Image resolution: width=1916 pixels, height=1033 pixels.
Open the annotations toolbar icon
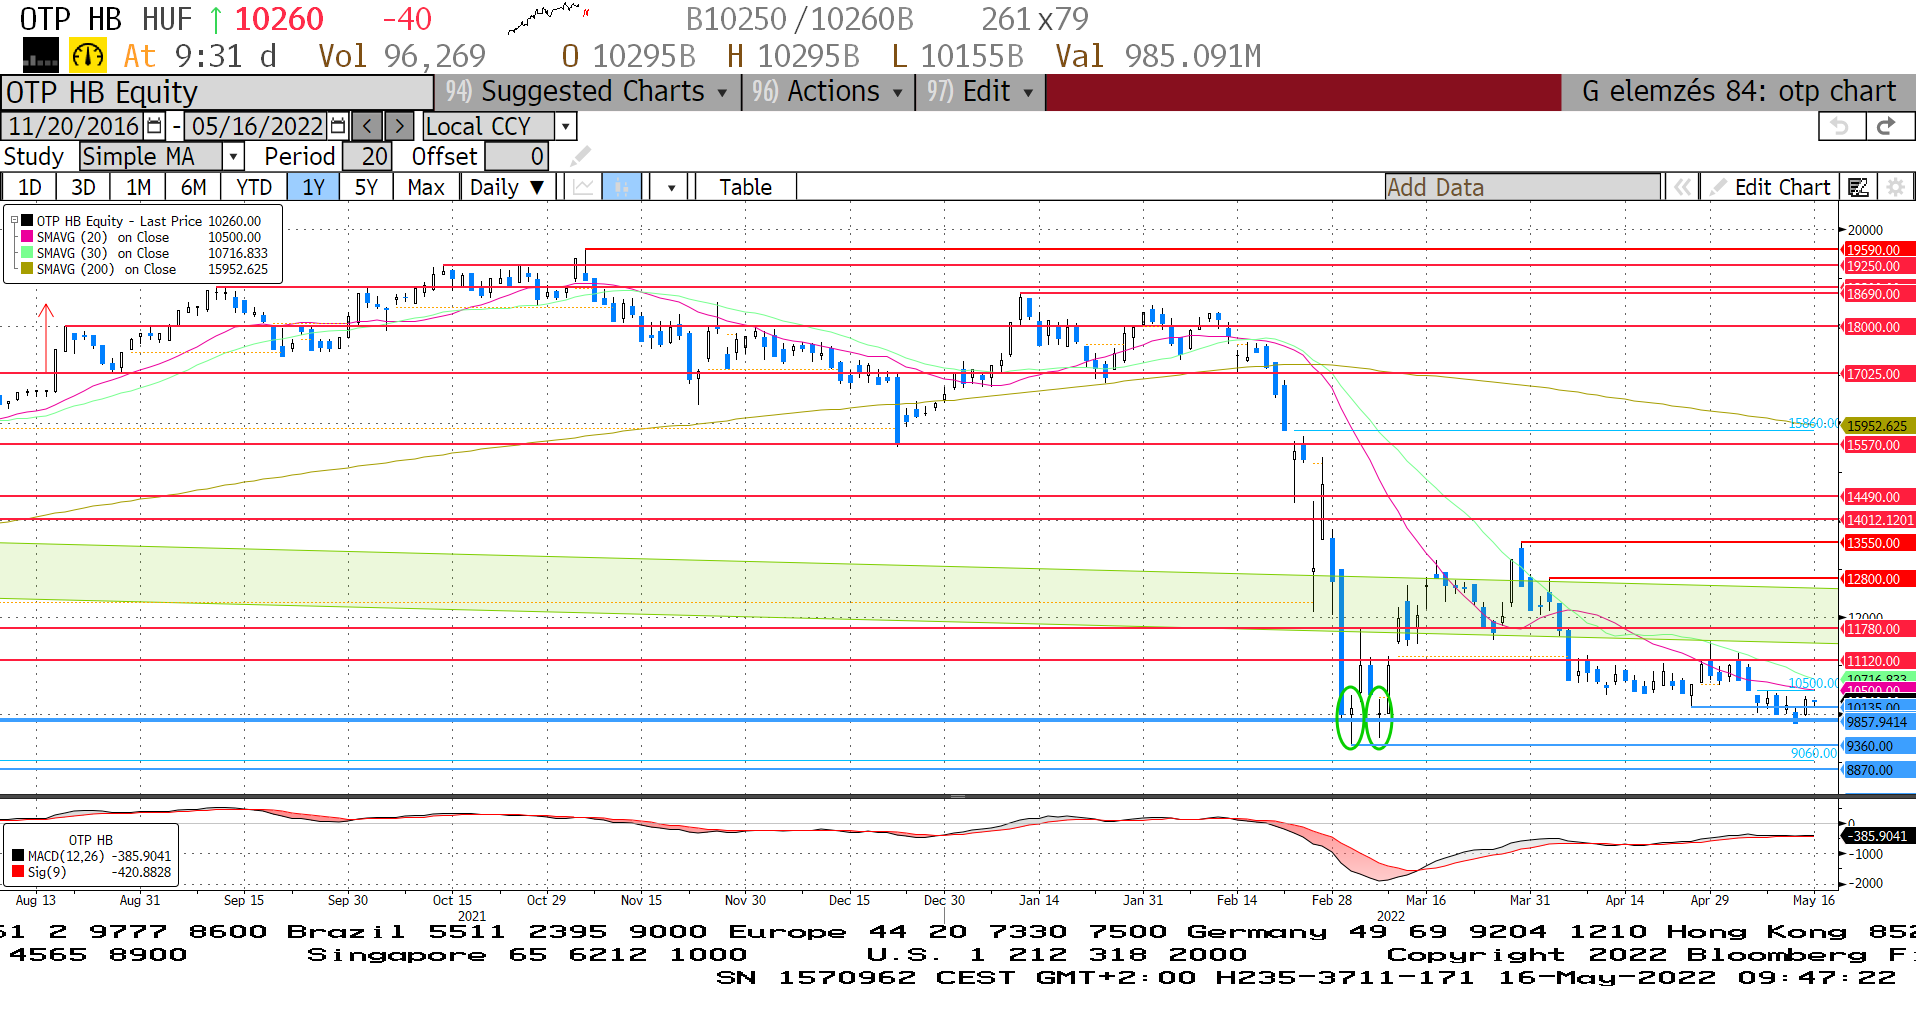point(1858,187)
